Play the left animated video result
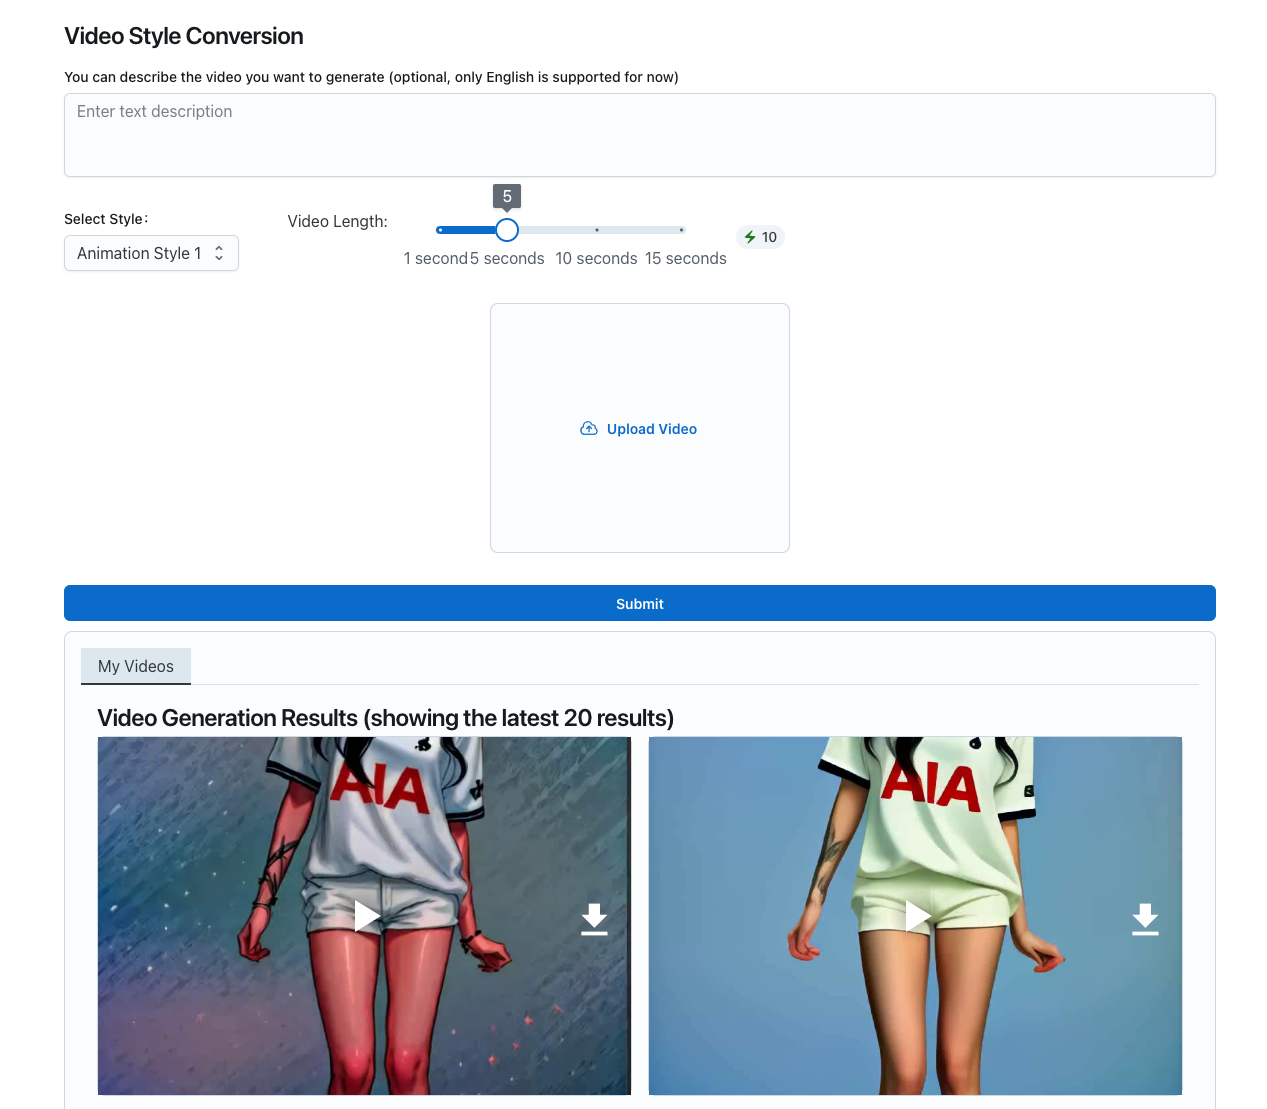This screenshot has height=1109, width=1267. click(x=367, y=916)
